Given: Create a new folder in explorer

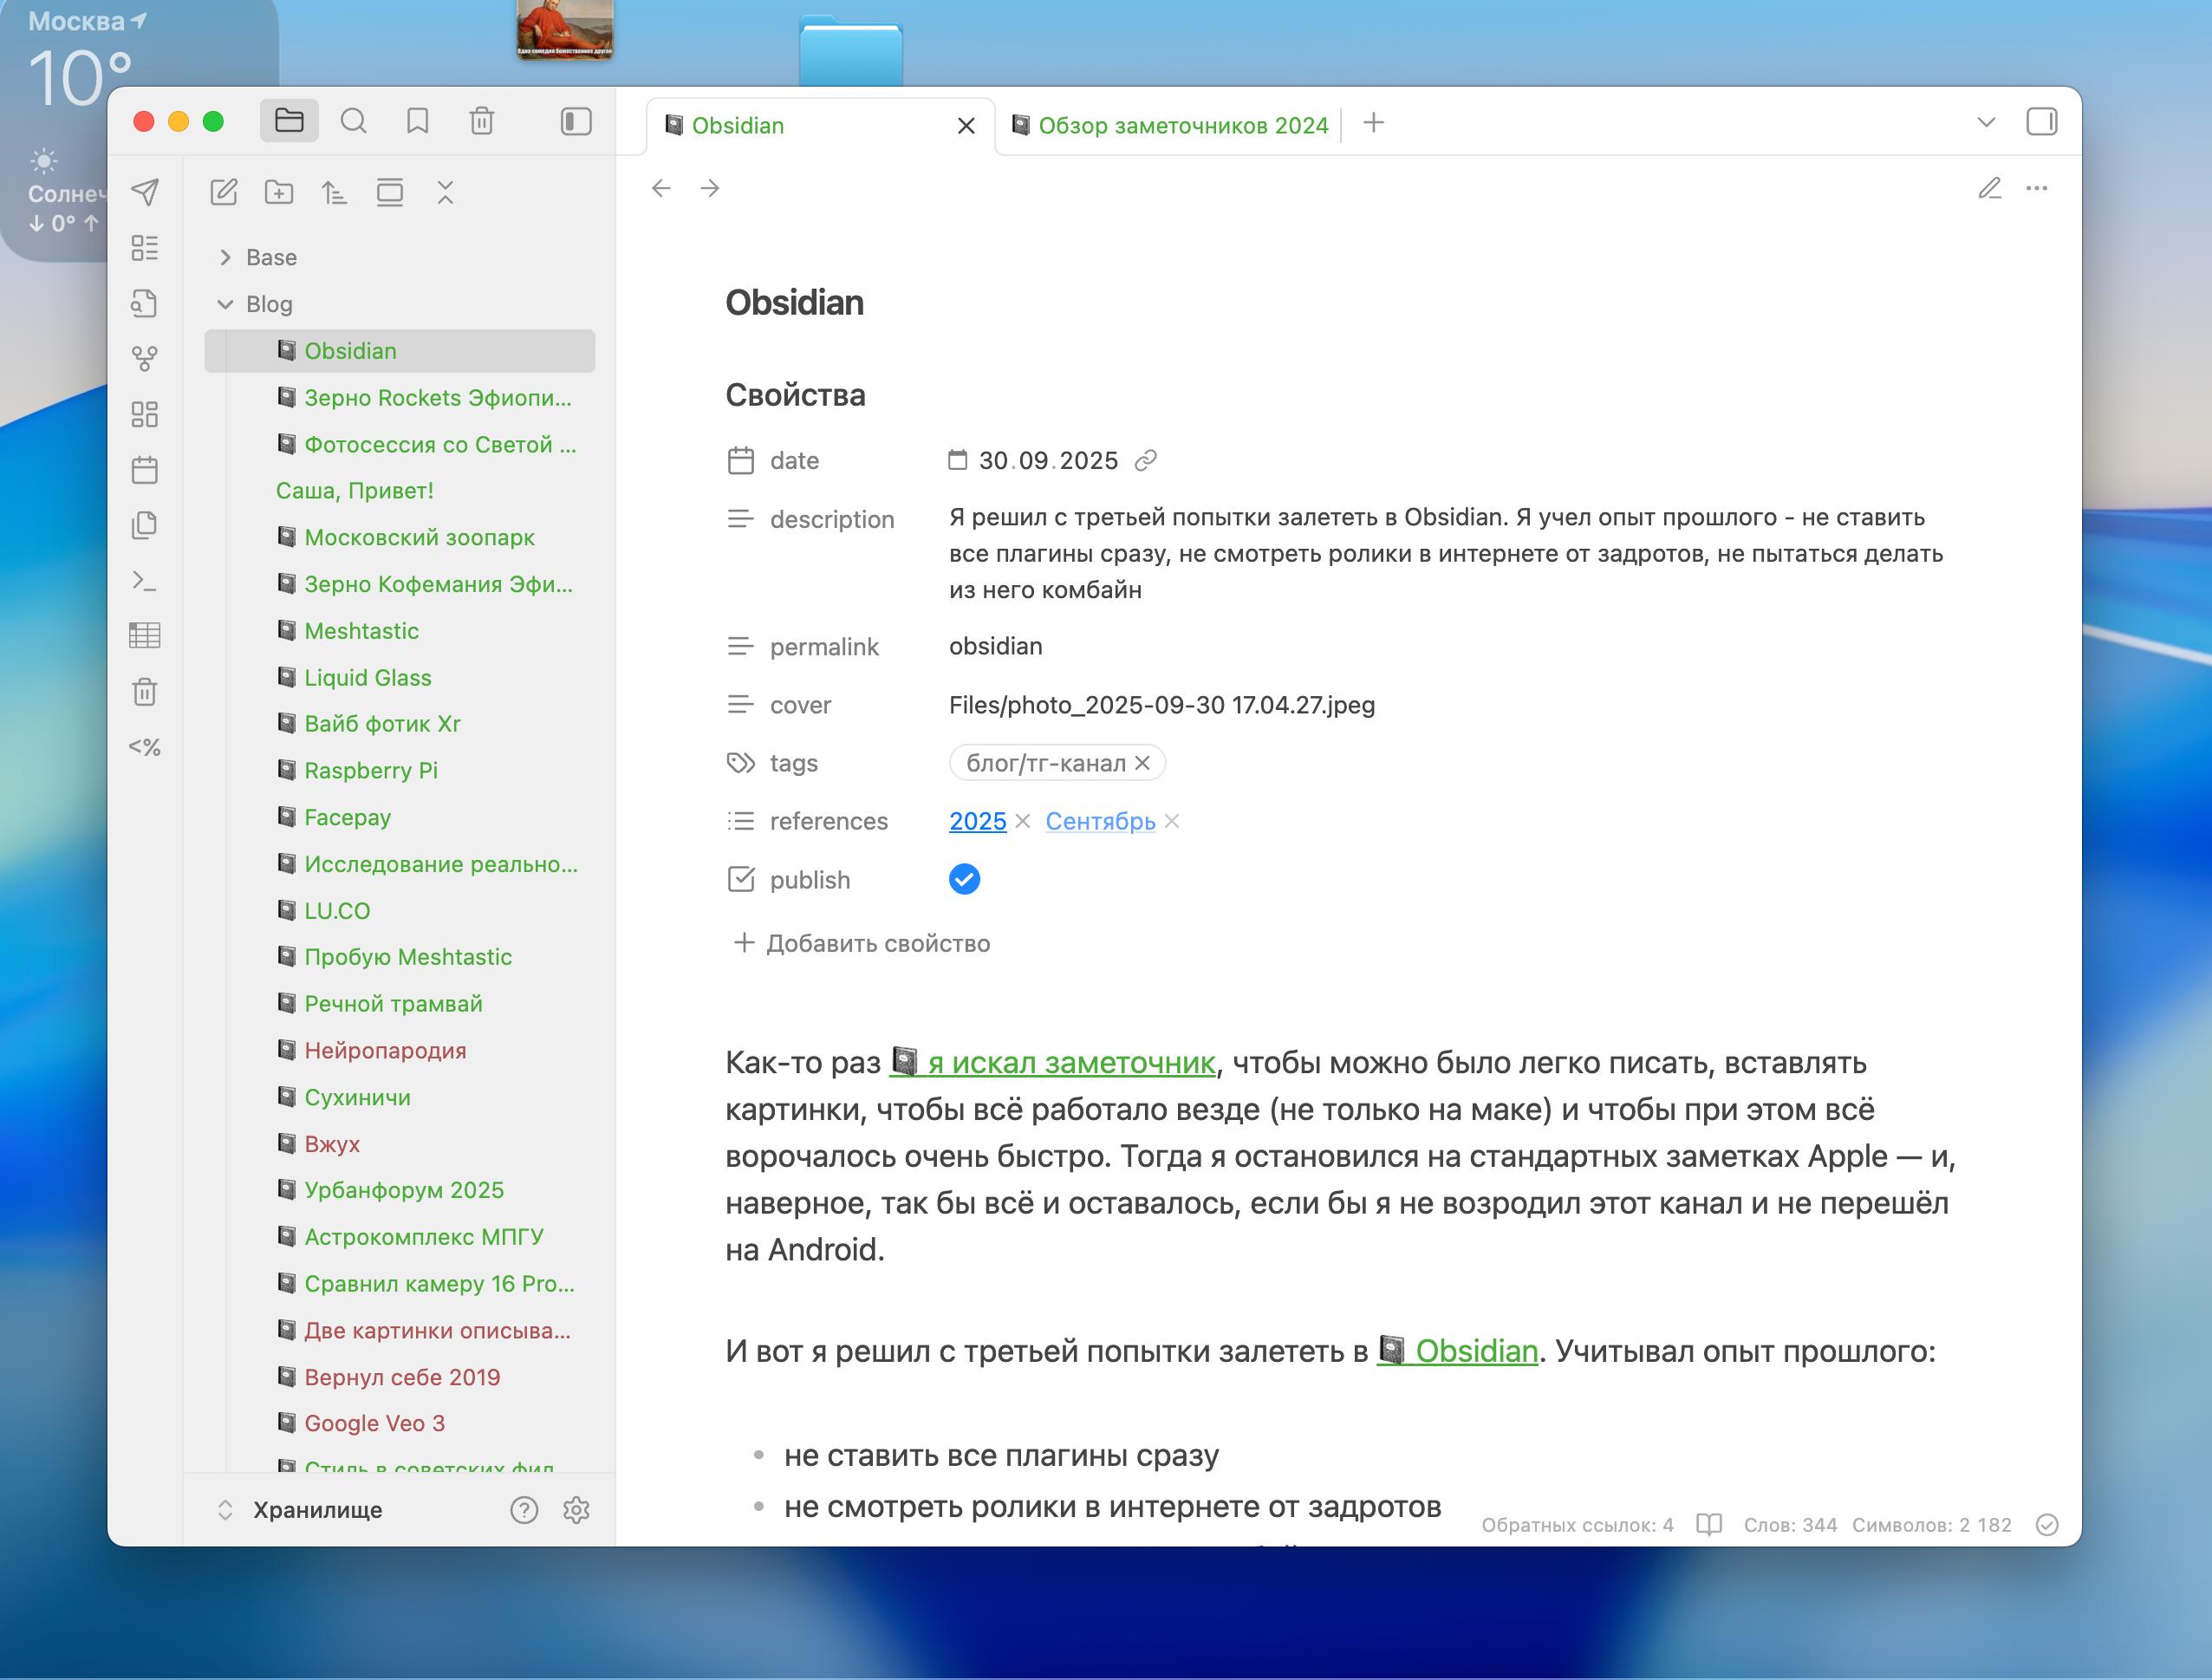Looking at the screenshot, I should pos(279,192).
